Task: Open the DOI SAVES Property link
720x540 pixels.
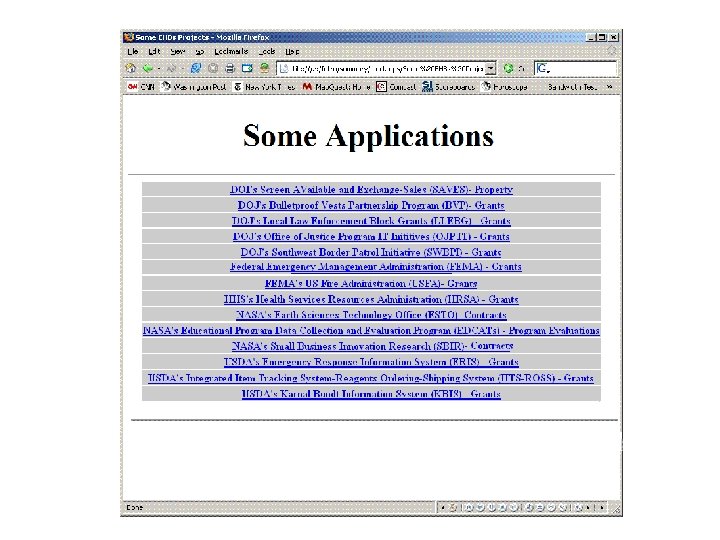Action: pyautogui.click(x=371, y=189)
